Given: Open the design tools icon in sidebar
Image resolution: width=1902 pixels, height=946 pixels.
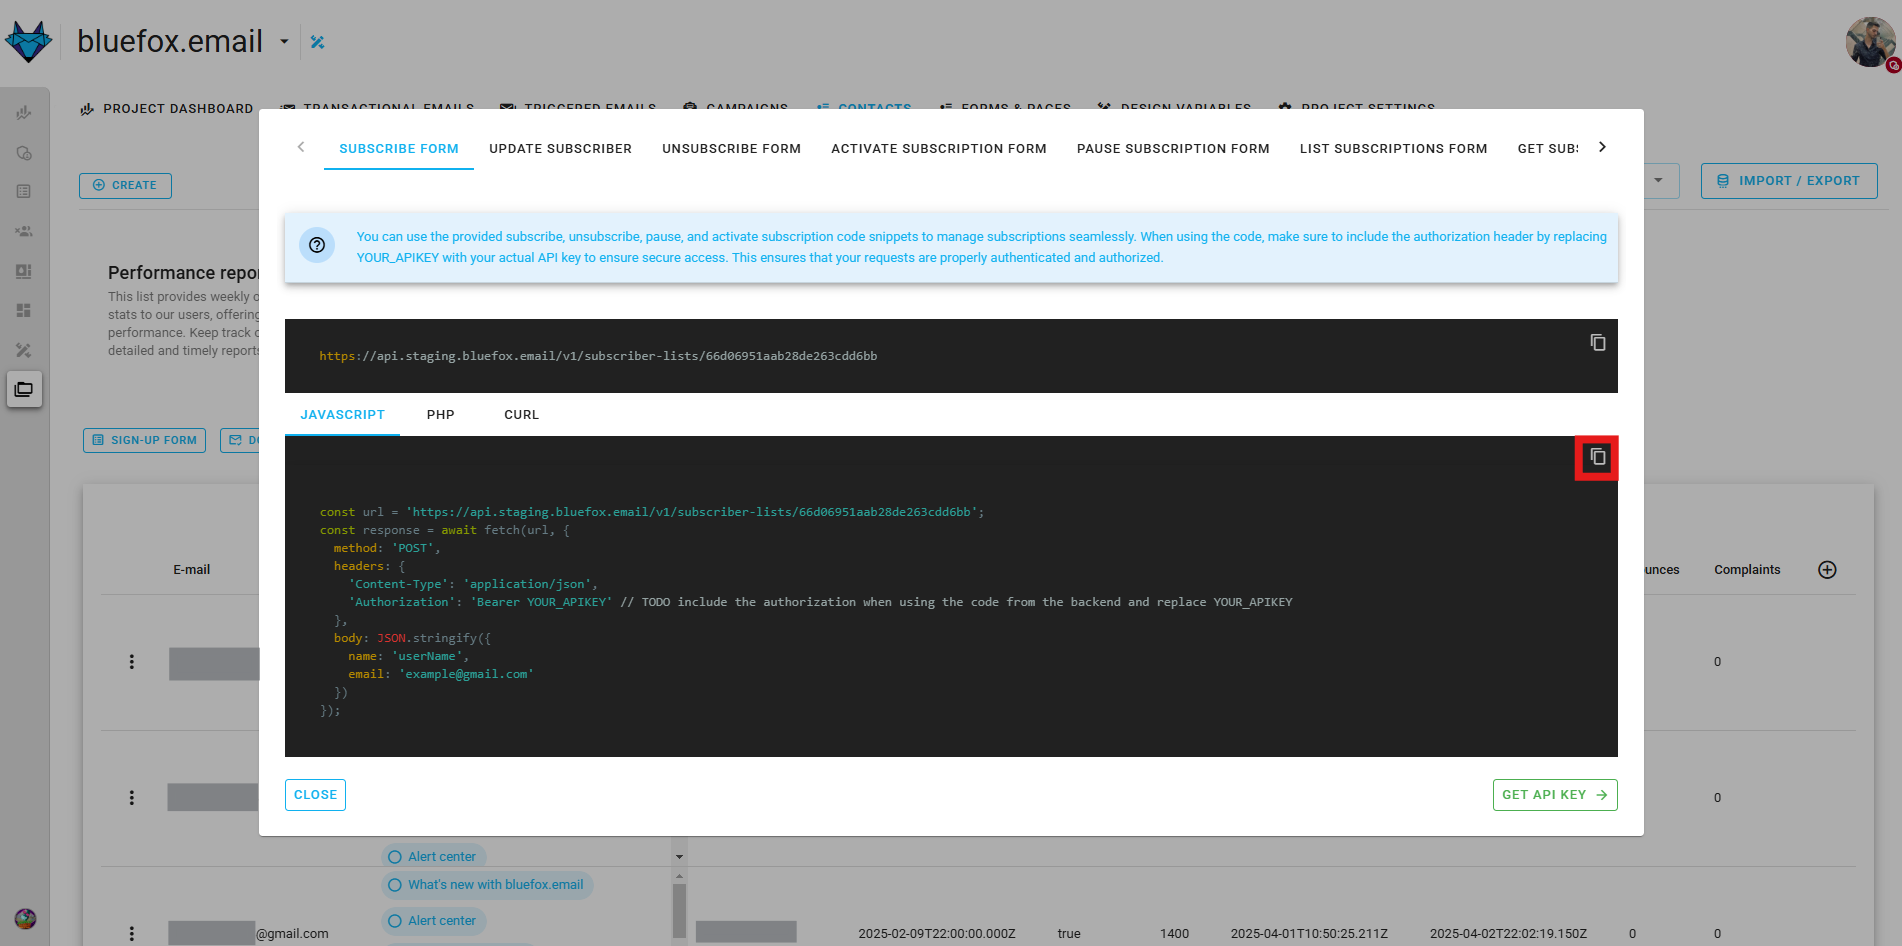Looking at the screenshot, I should [x=24, y=350].
